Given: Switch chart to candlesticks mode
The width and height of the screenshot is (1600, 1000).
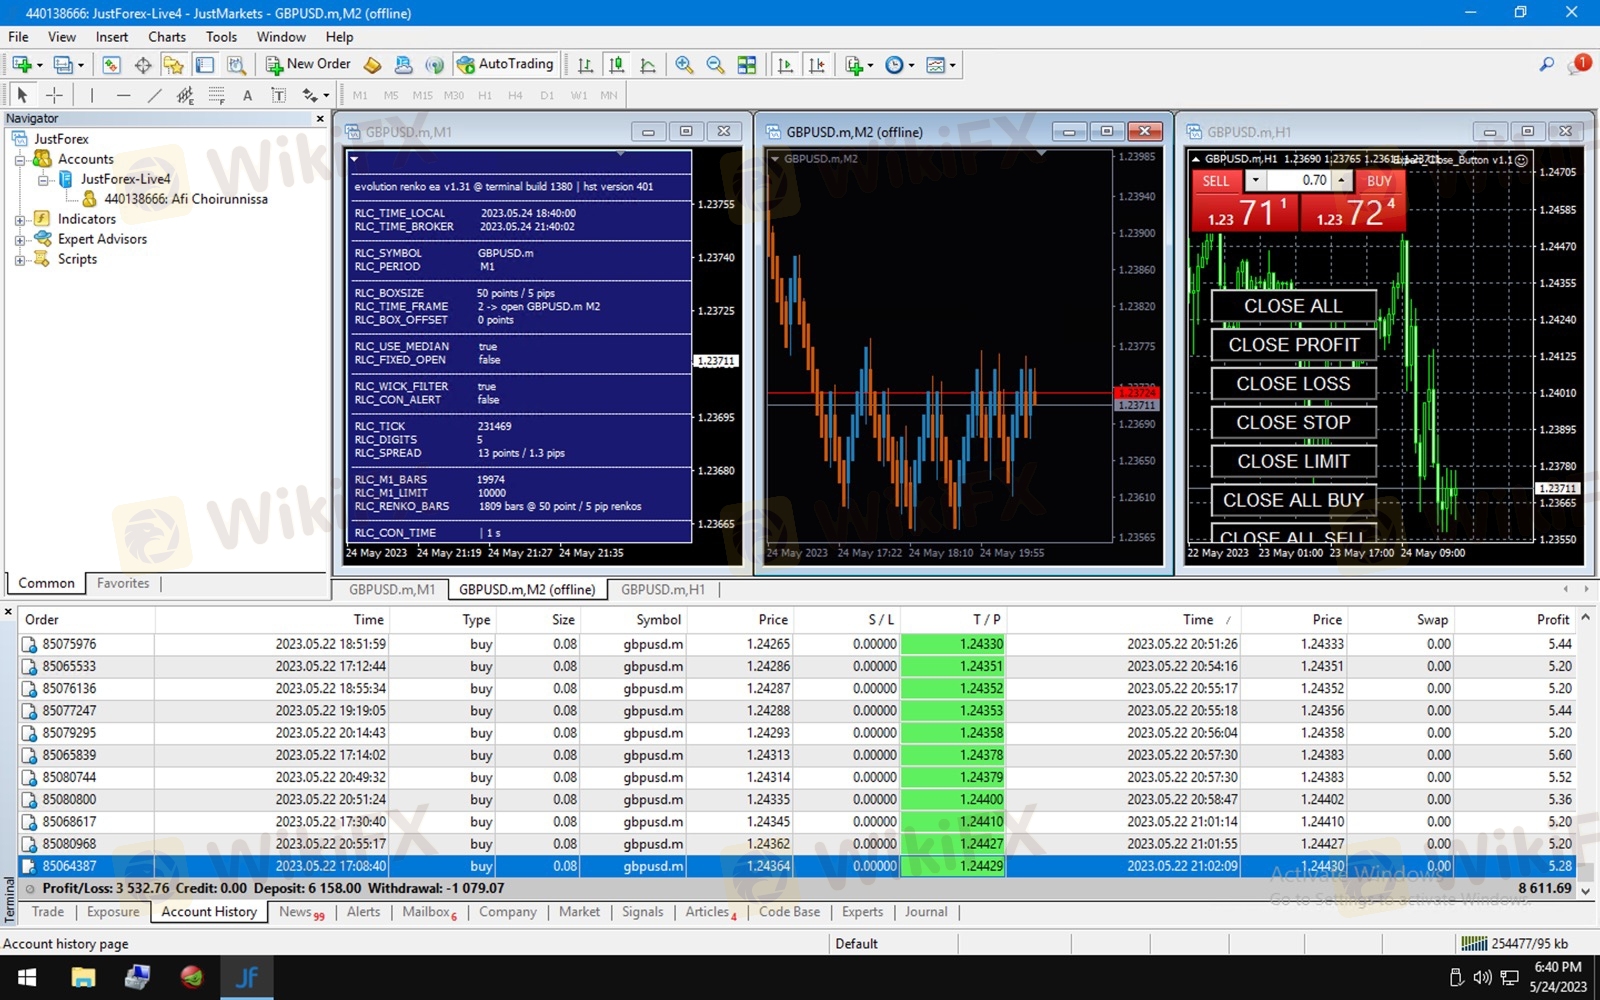Looking at the screenshot, I should (x=617, y=65).
